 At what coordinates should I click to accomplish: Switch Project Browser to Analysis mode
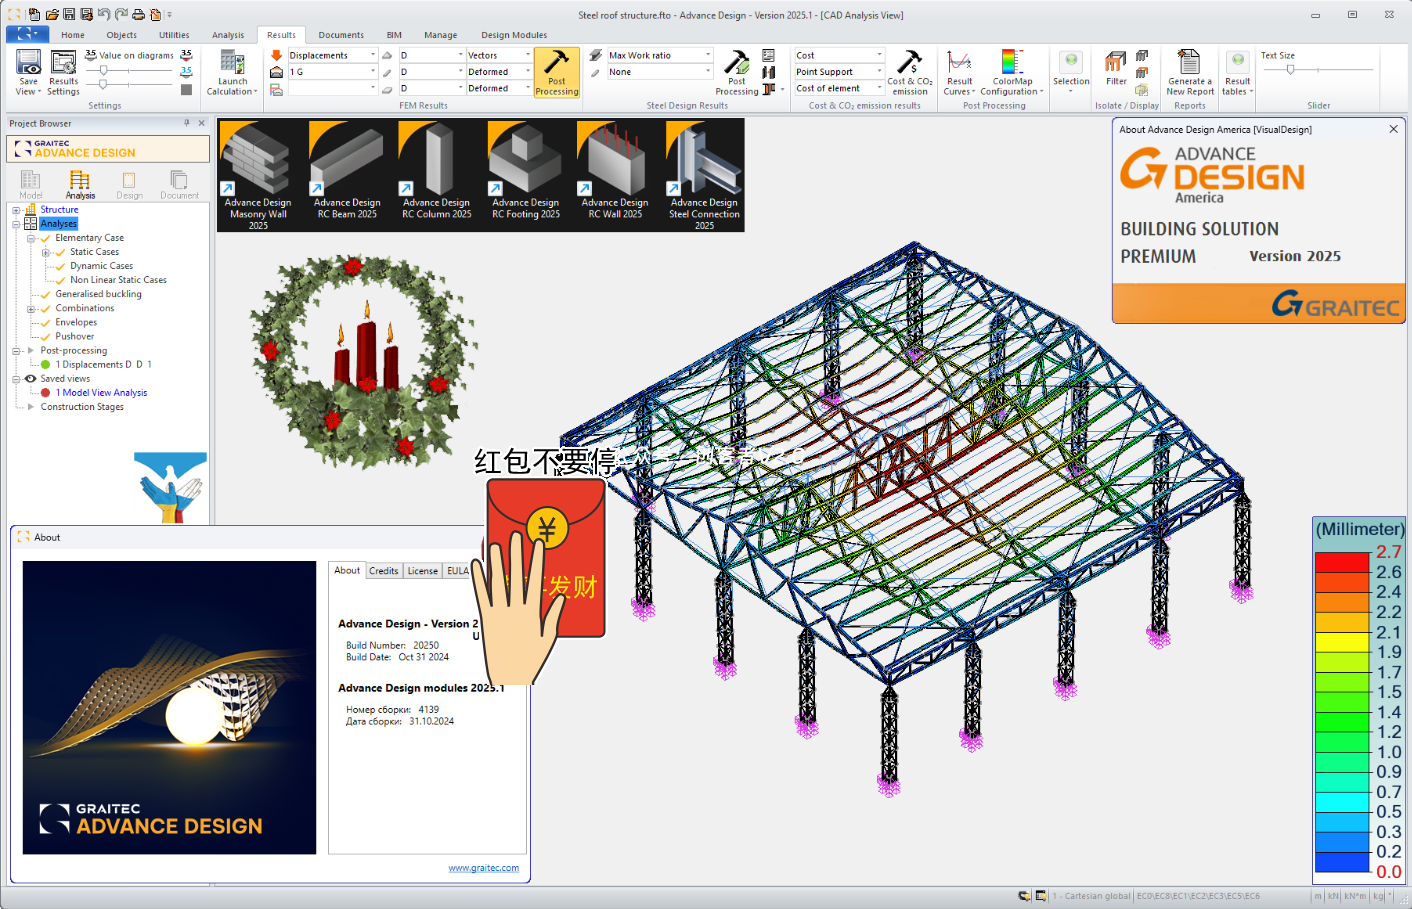pos(80,184)
